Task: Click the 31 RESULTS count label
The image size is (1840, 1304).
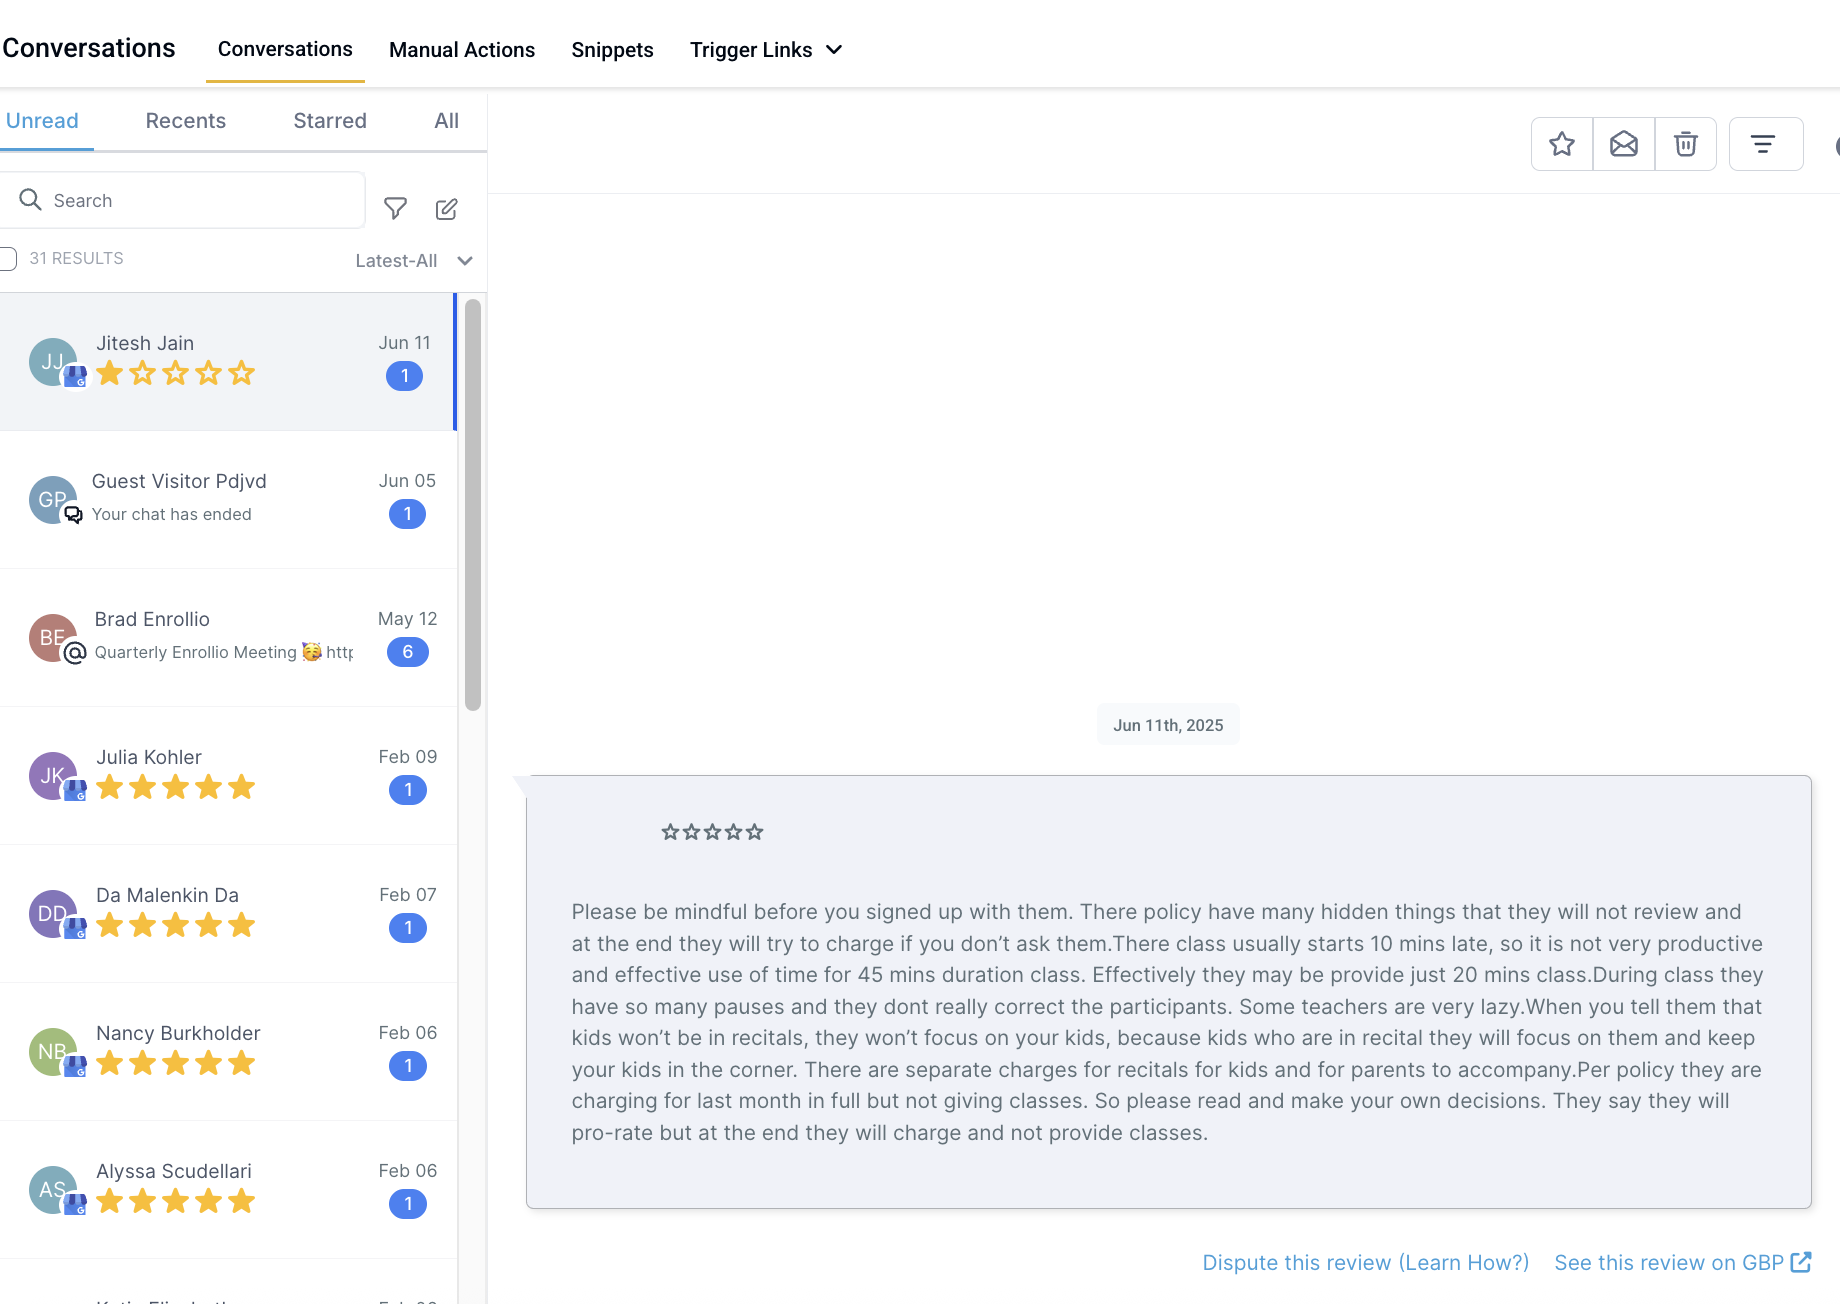Action: pos(77,258)
